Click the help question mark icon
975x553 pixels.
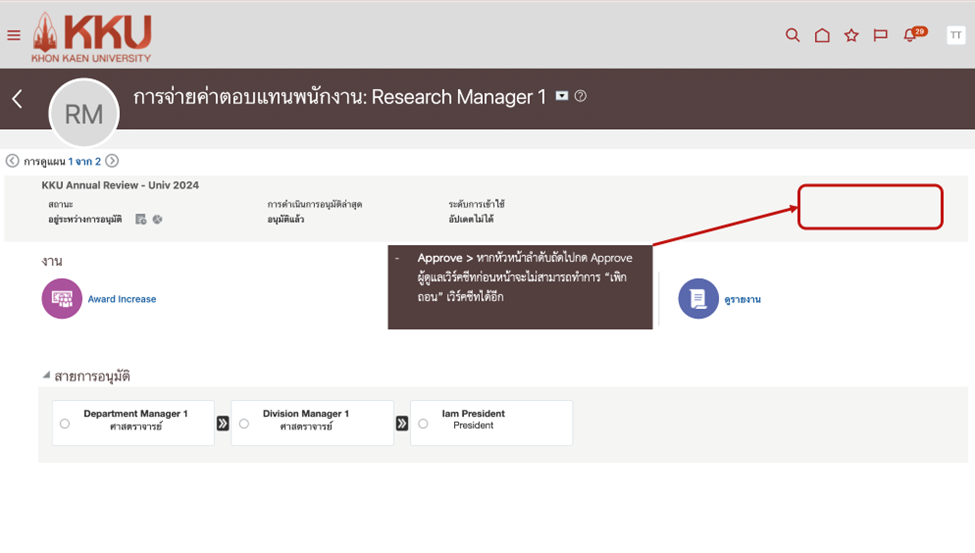pyautogui.click(x=581, y=97)
